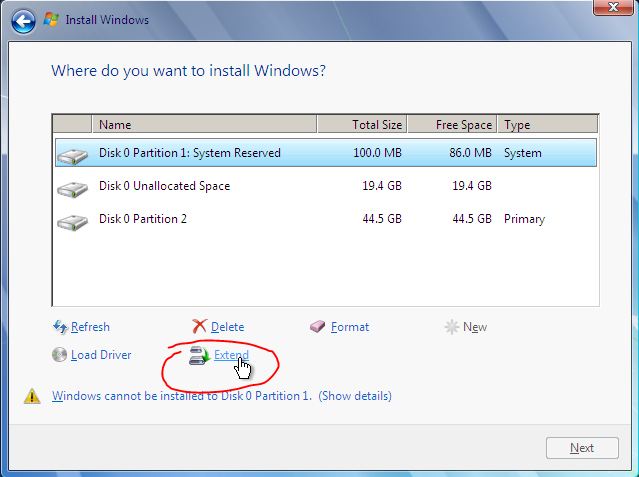Click 44.5 GB total size of Partition 2

pyautogui.click(x=382, y=219)
